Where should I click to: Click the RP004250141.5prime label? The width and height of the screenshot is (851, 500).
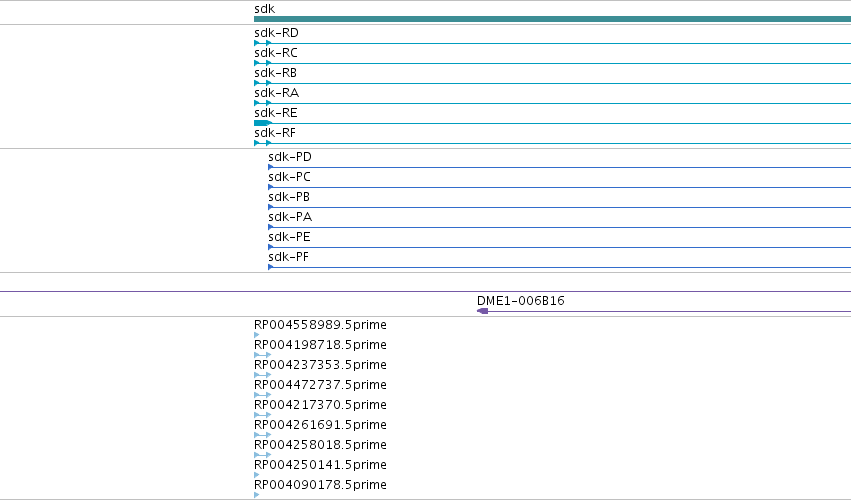coord(320,465)
